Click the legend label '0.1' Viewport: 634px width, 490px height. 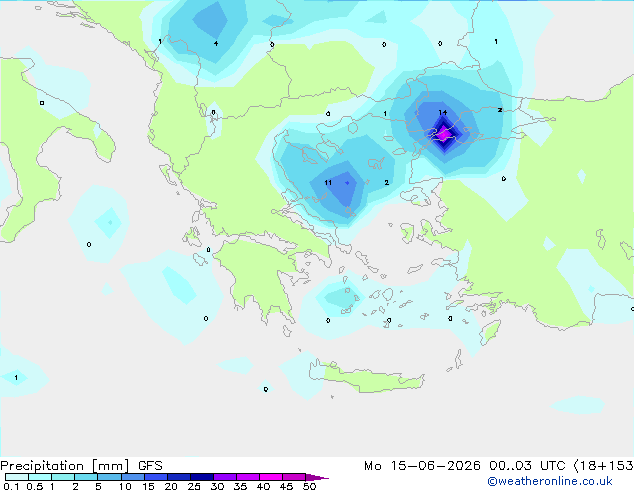11,486
